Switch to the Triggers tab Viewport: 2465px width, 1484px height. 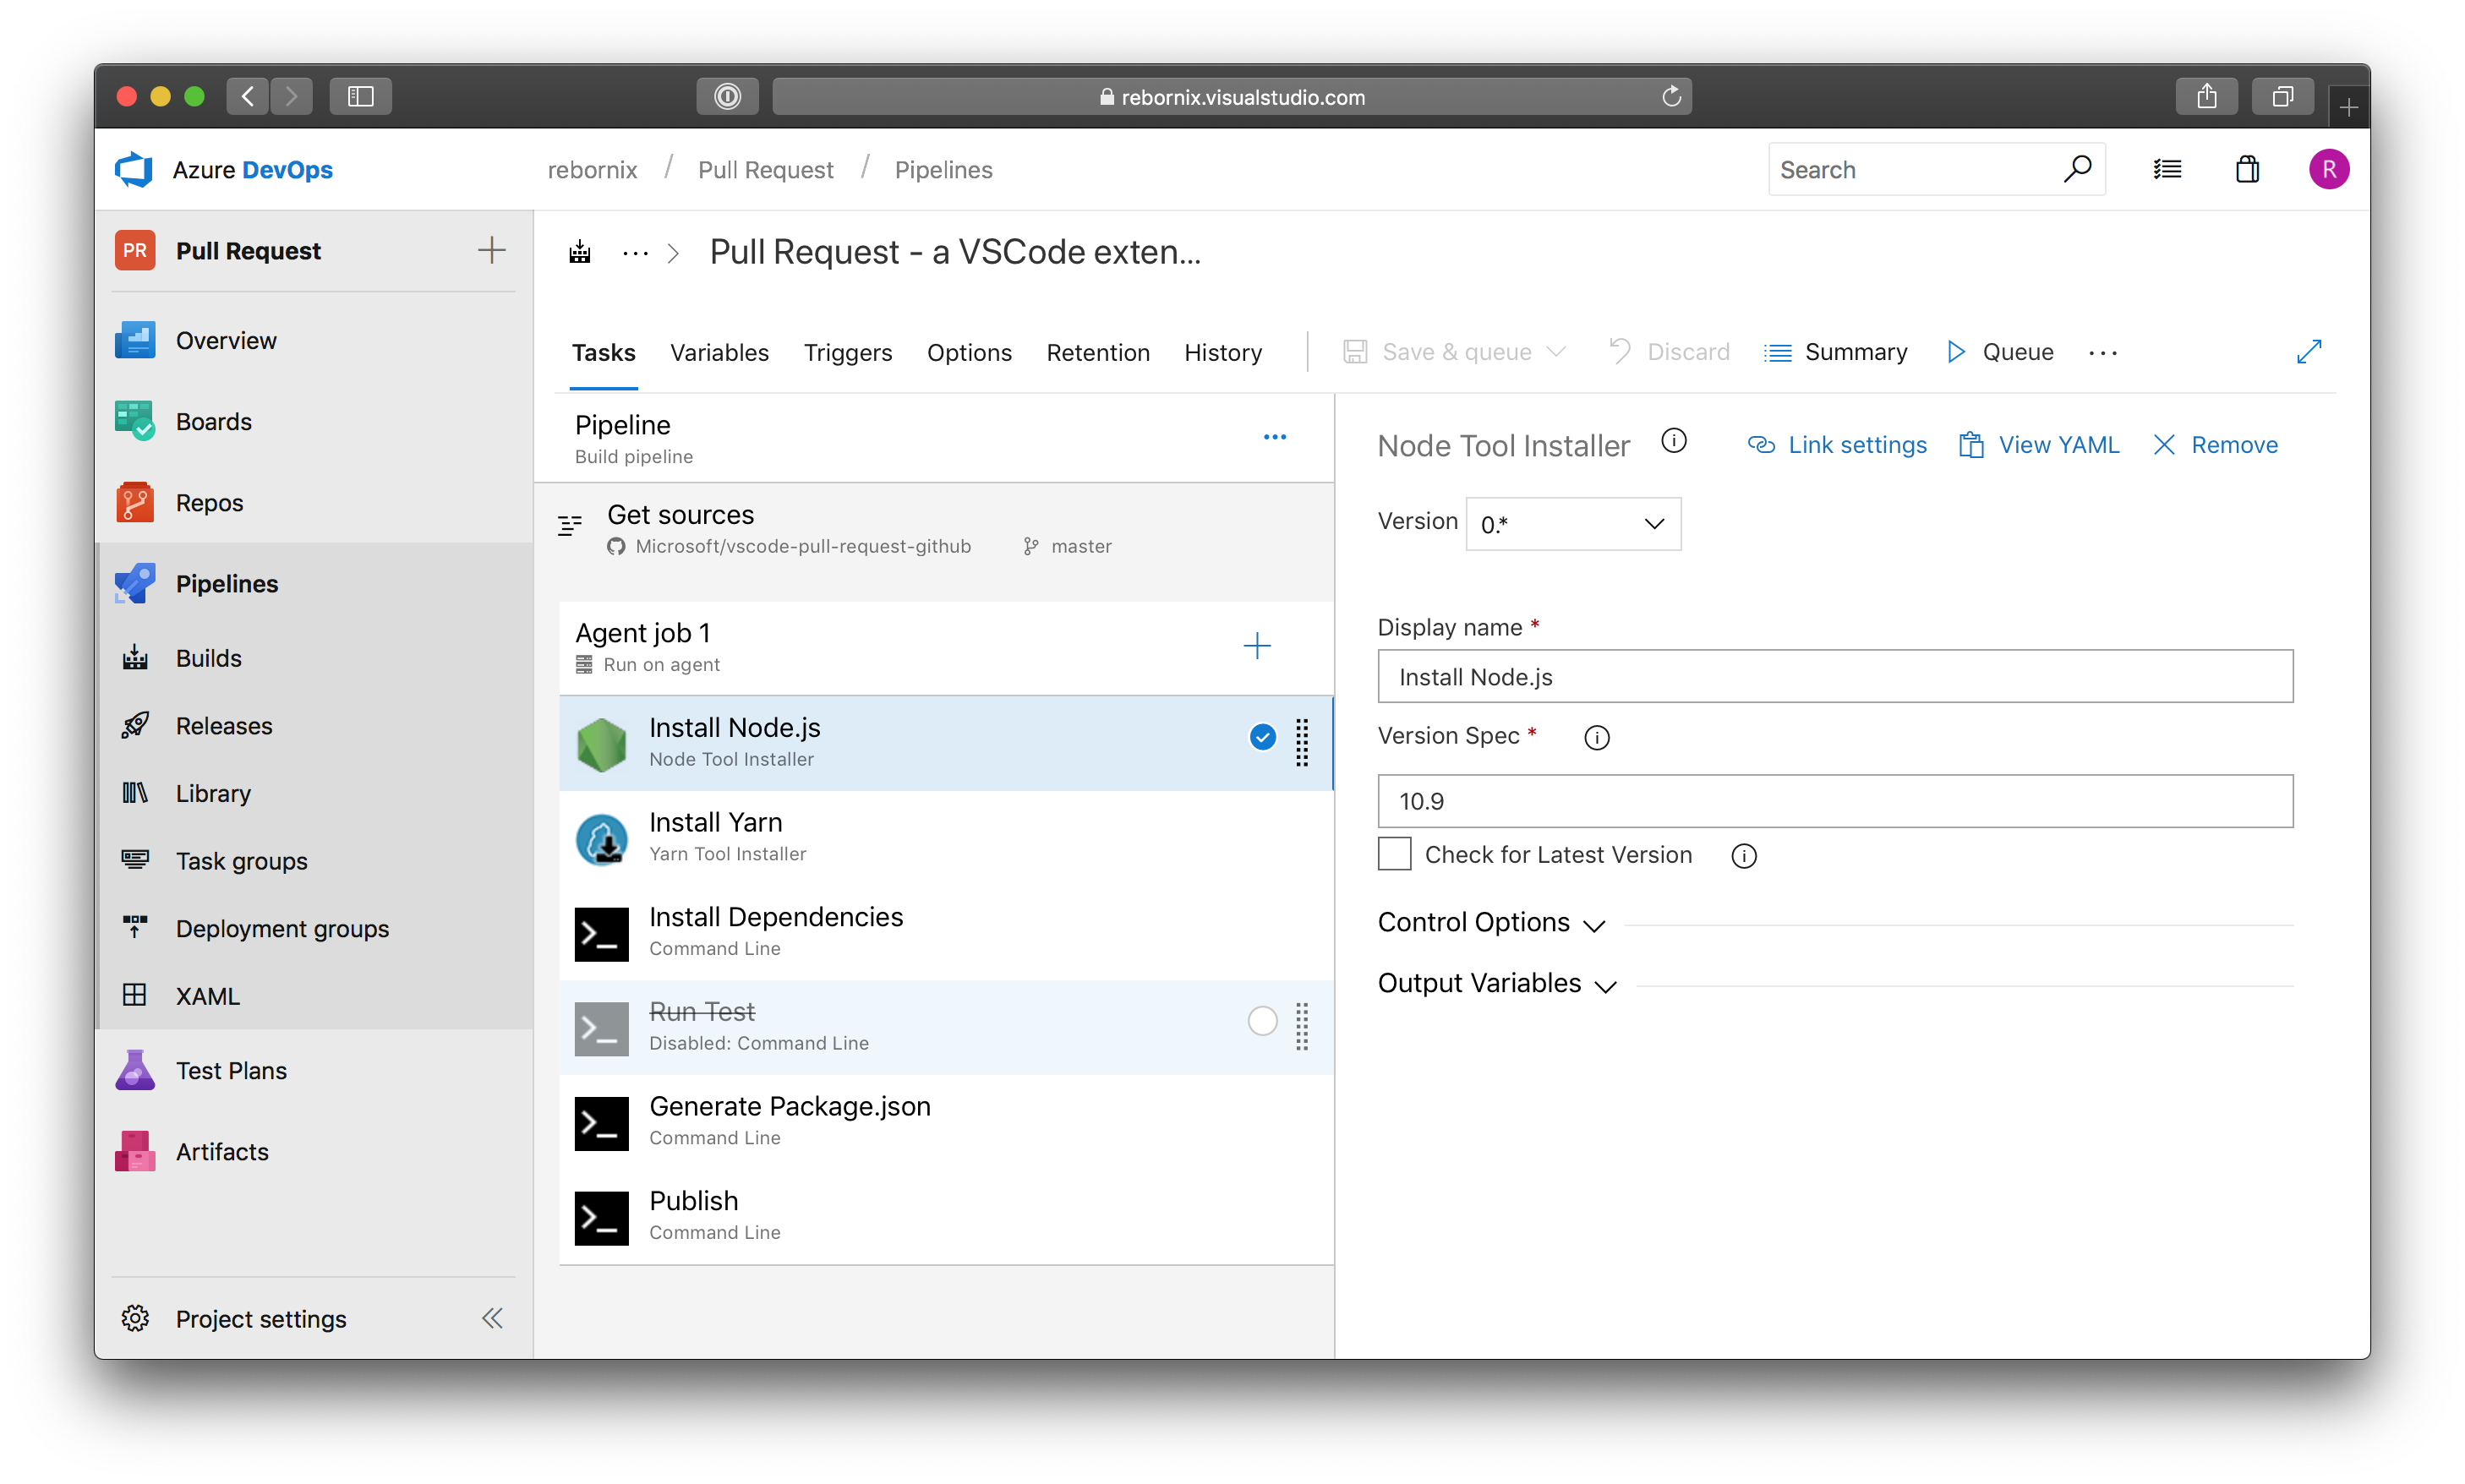(847, 352)
